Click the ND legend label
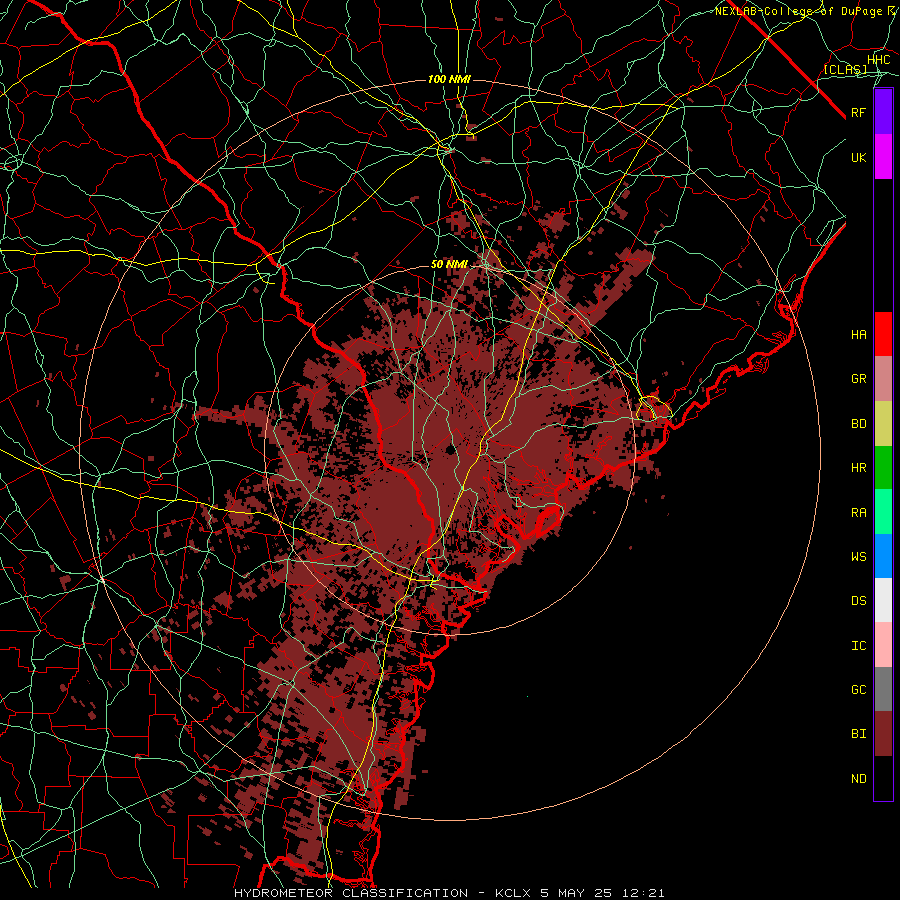 tap(859, 779)
